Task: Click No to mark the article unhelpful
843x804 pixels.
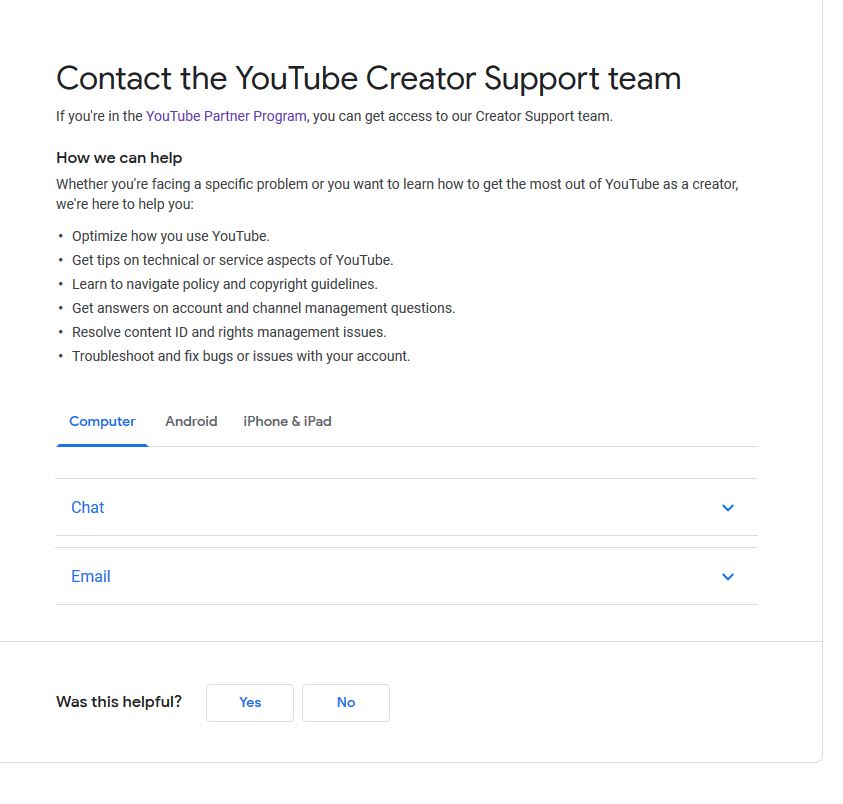Action: click(345, 702)
